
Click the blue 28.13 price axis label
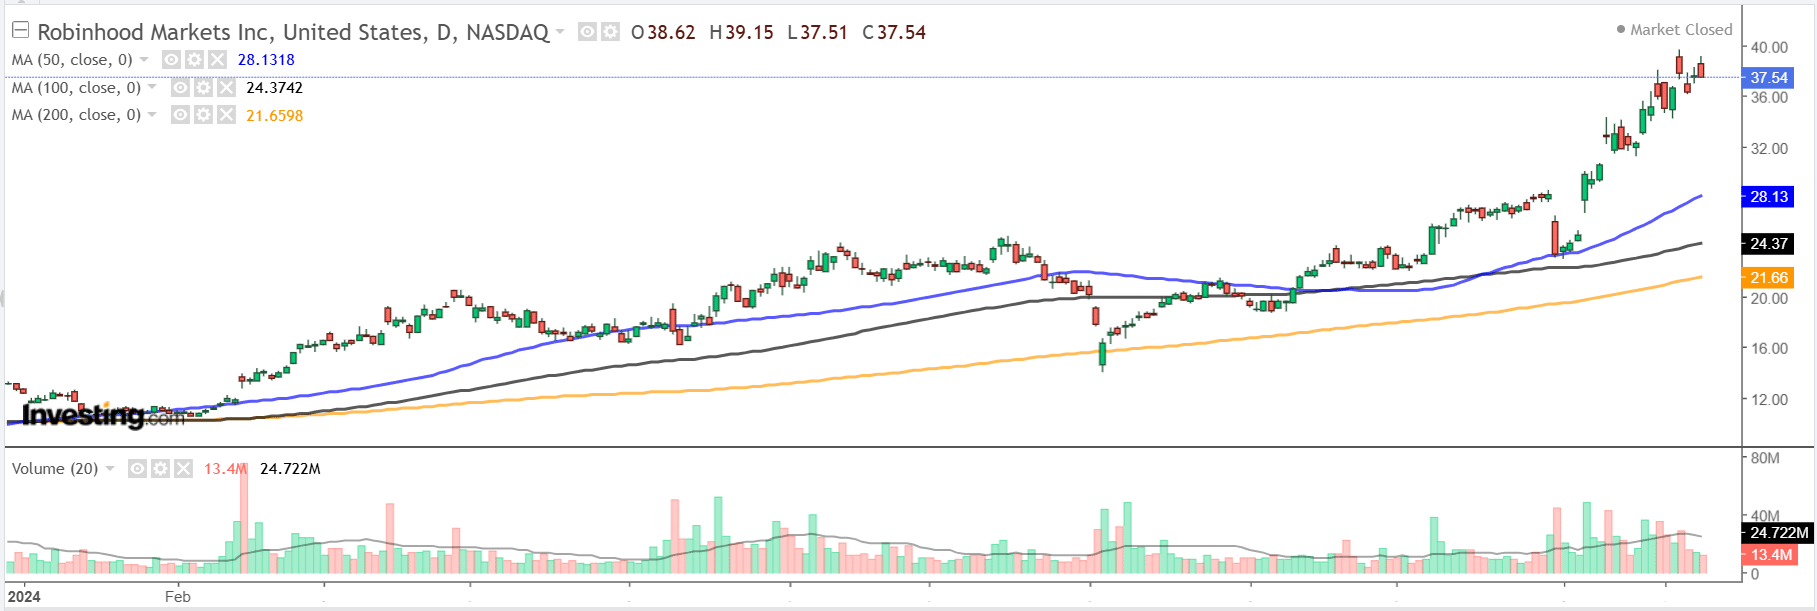[x=1769, y=197]
